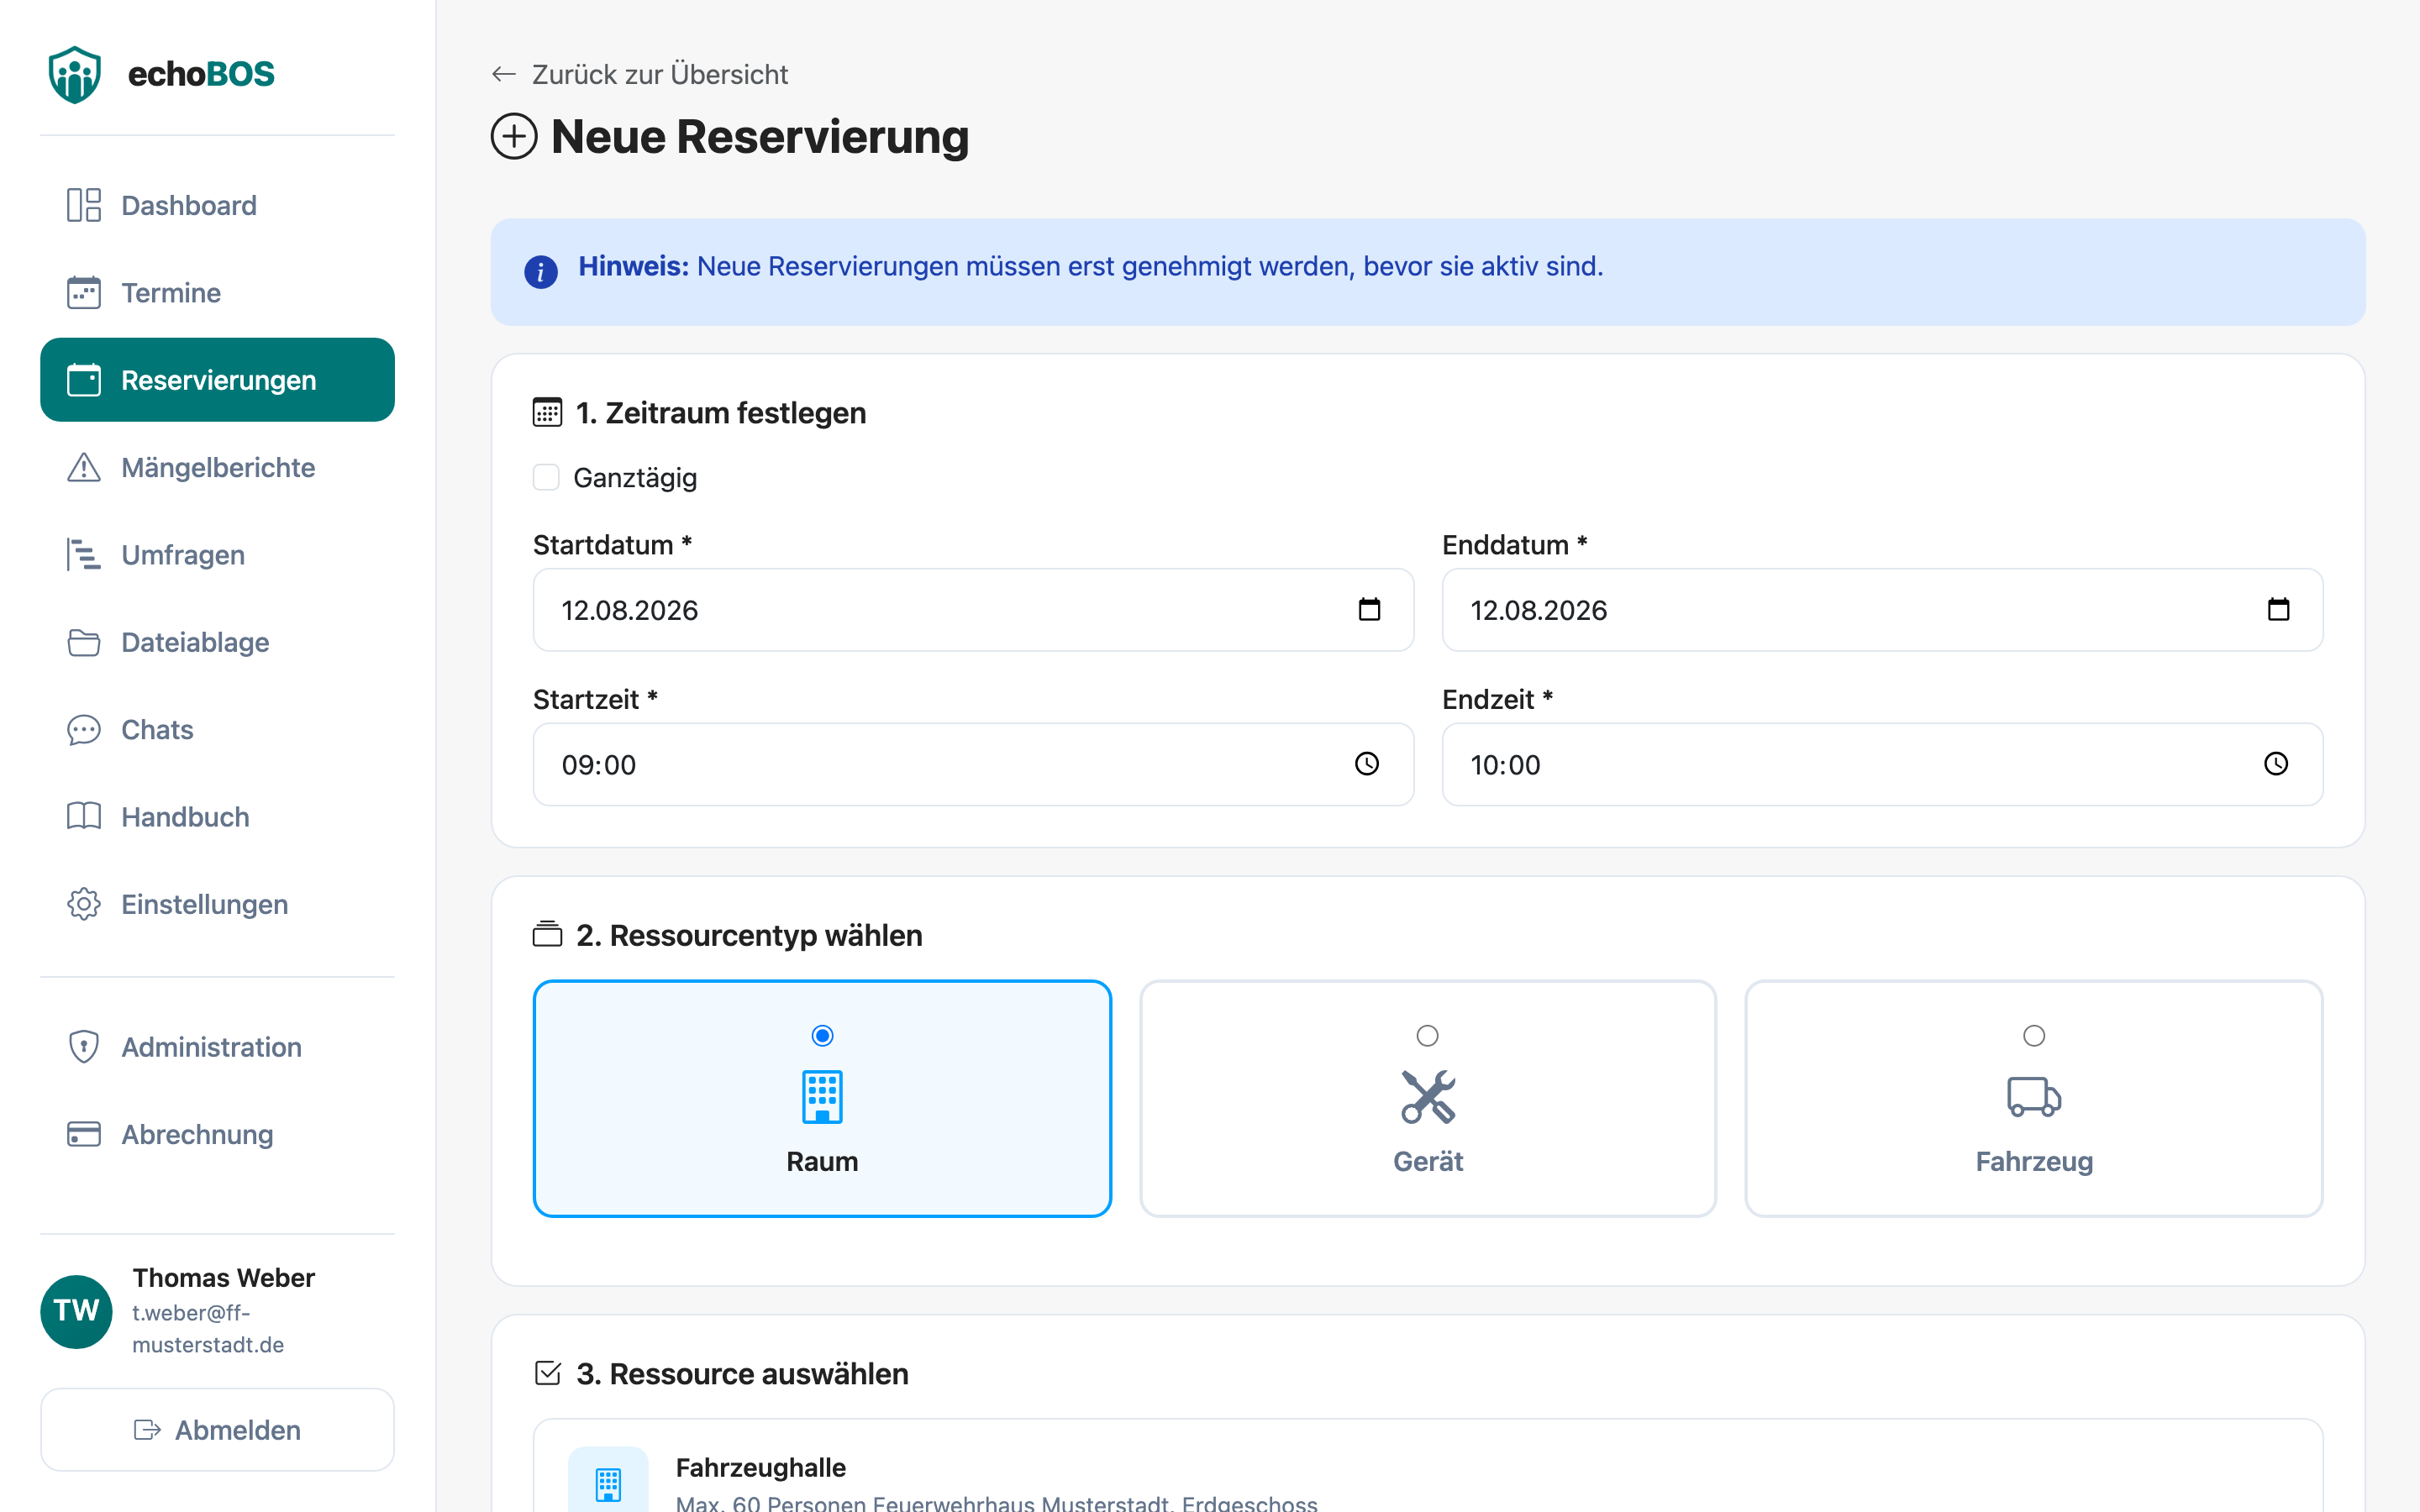
Task: Click the Einstellungen gear icon
Action: (84, 904)
